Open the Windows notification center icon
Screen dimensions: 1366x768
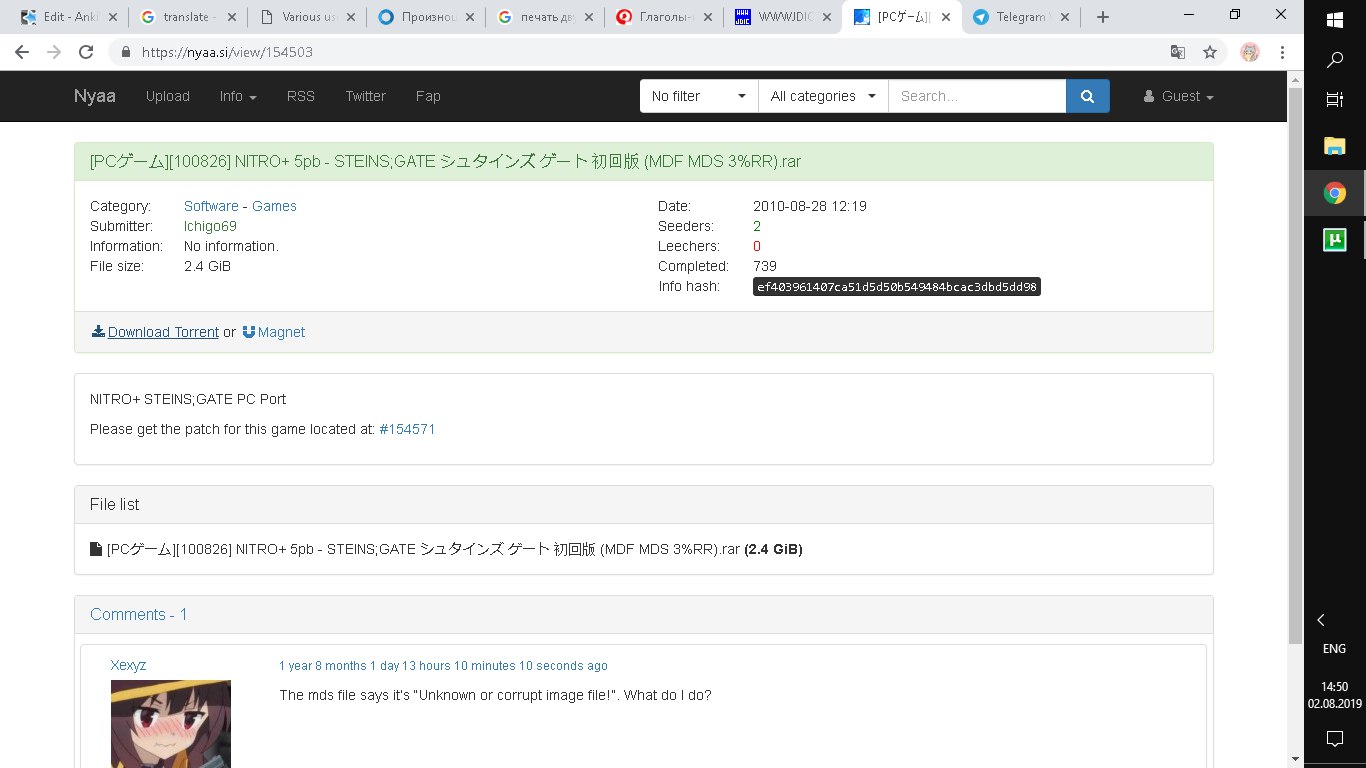1334,739
